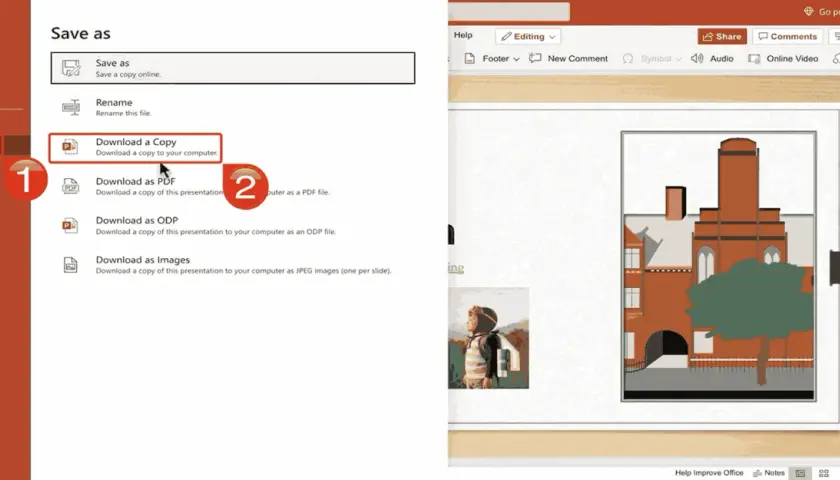Viewport: 840px width, 480px height.
Task: Click the New Comment icon
Action: tap(535, 58)
